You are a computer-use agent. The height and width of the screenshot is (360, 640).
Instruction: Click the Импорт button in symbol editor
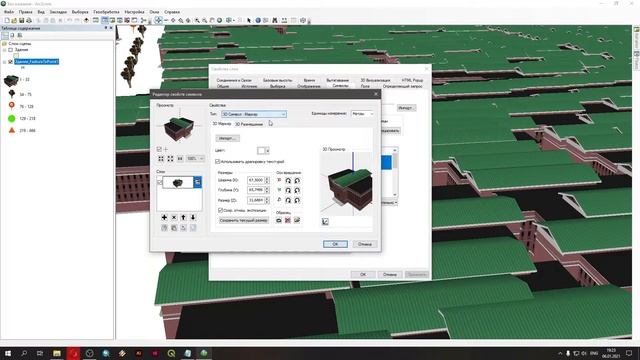(x=228, y=138)
